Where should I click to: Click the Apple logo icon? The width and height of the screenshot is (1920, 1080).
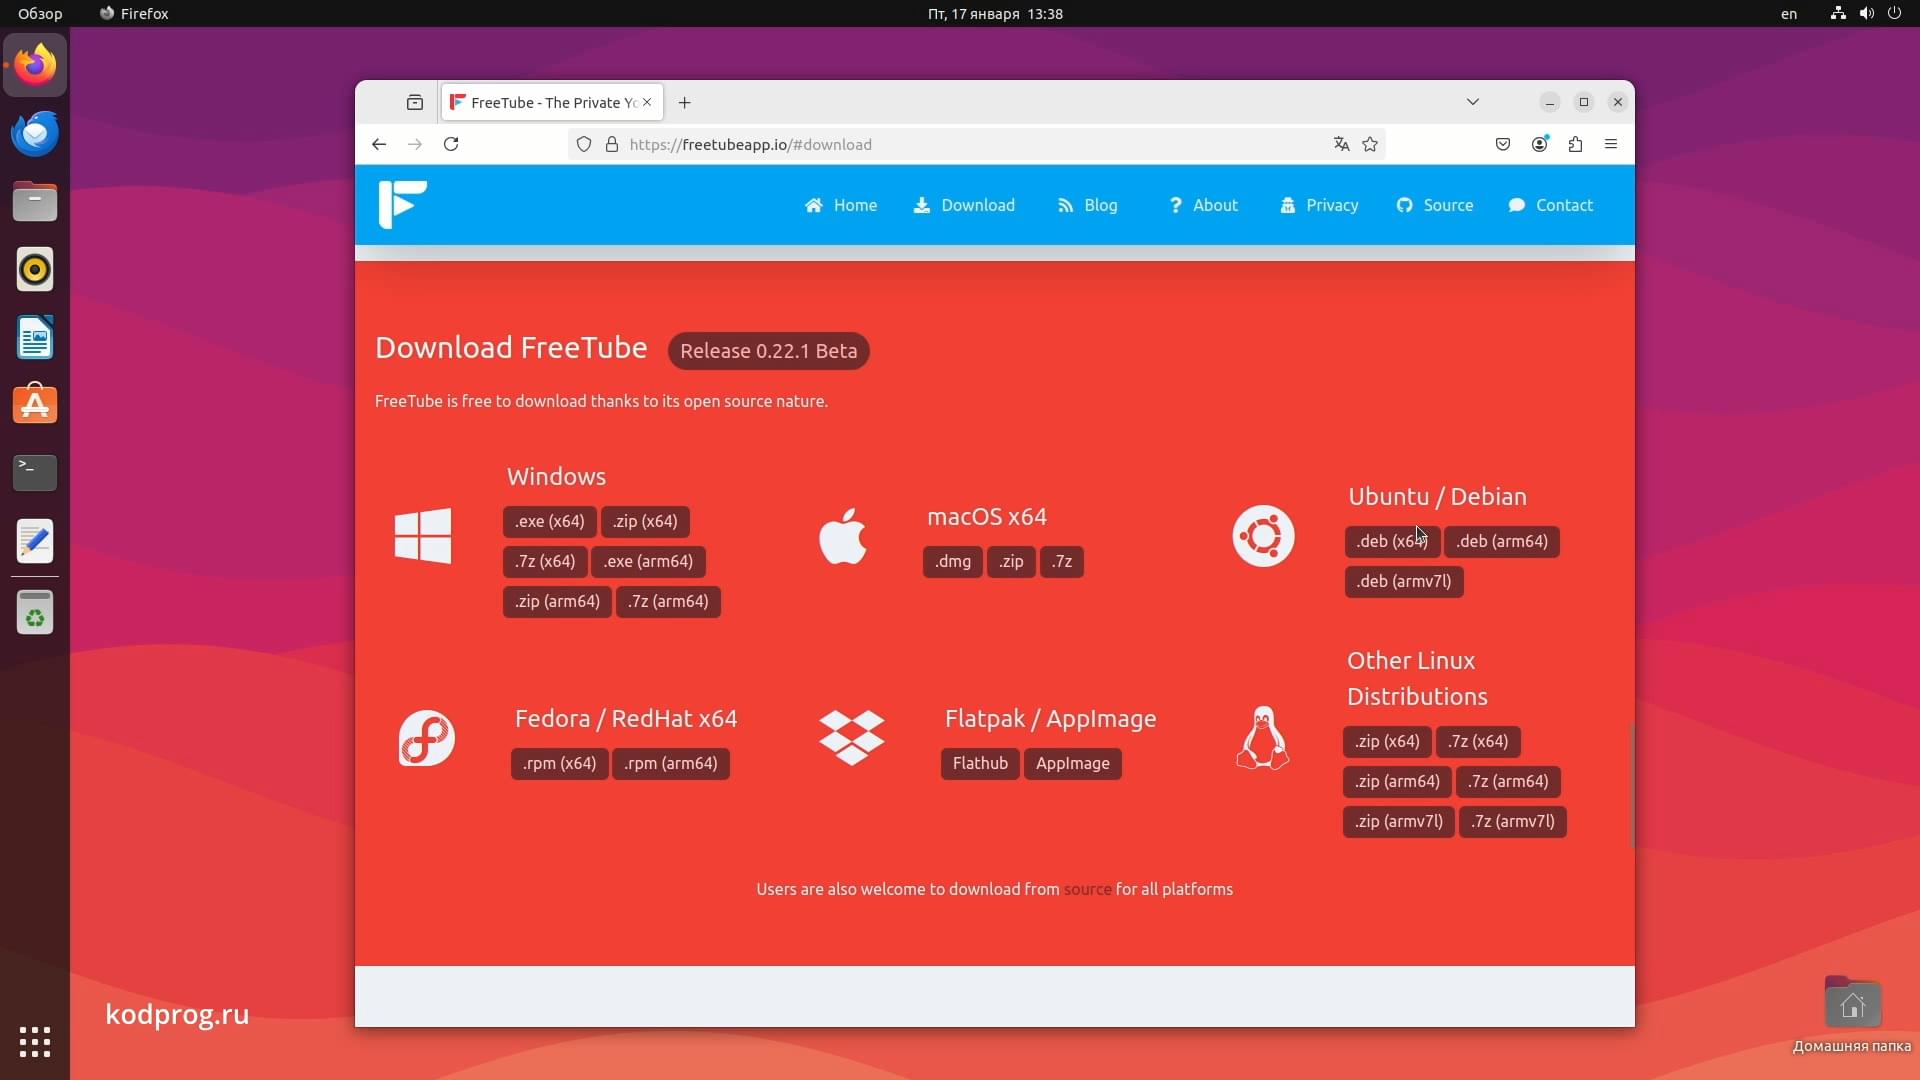(843, 536)
